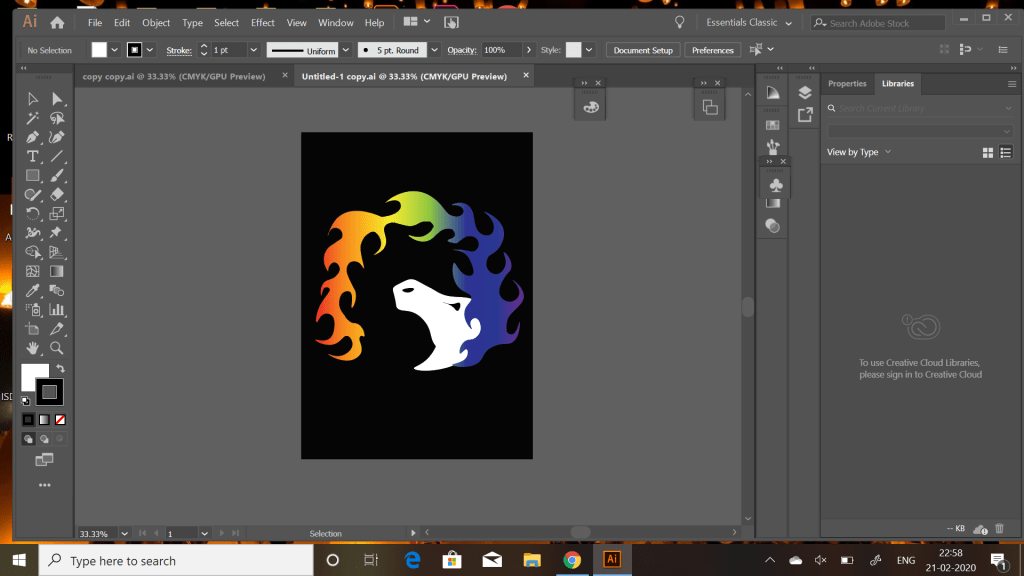Switch library to grid view
Image resolution: width=1024 pixels, height=576 pixels.
988,152
